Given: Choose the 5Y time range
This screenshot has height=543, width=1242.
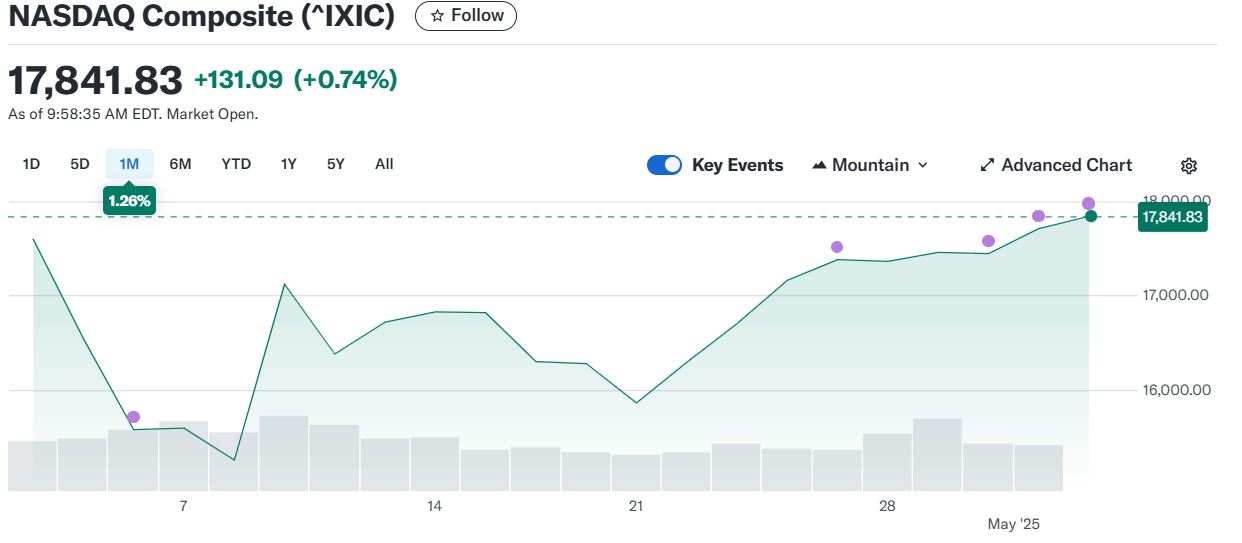Looking at the screenshot, I should coord(336,164).
